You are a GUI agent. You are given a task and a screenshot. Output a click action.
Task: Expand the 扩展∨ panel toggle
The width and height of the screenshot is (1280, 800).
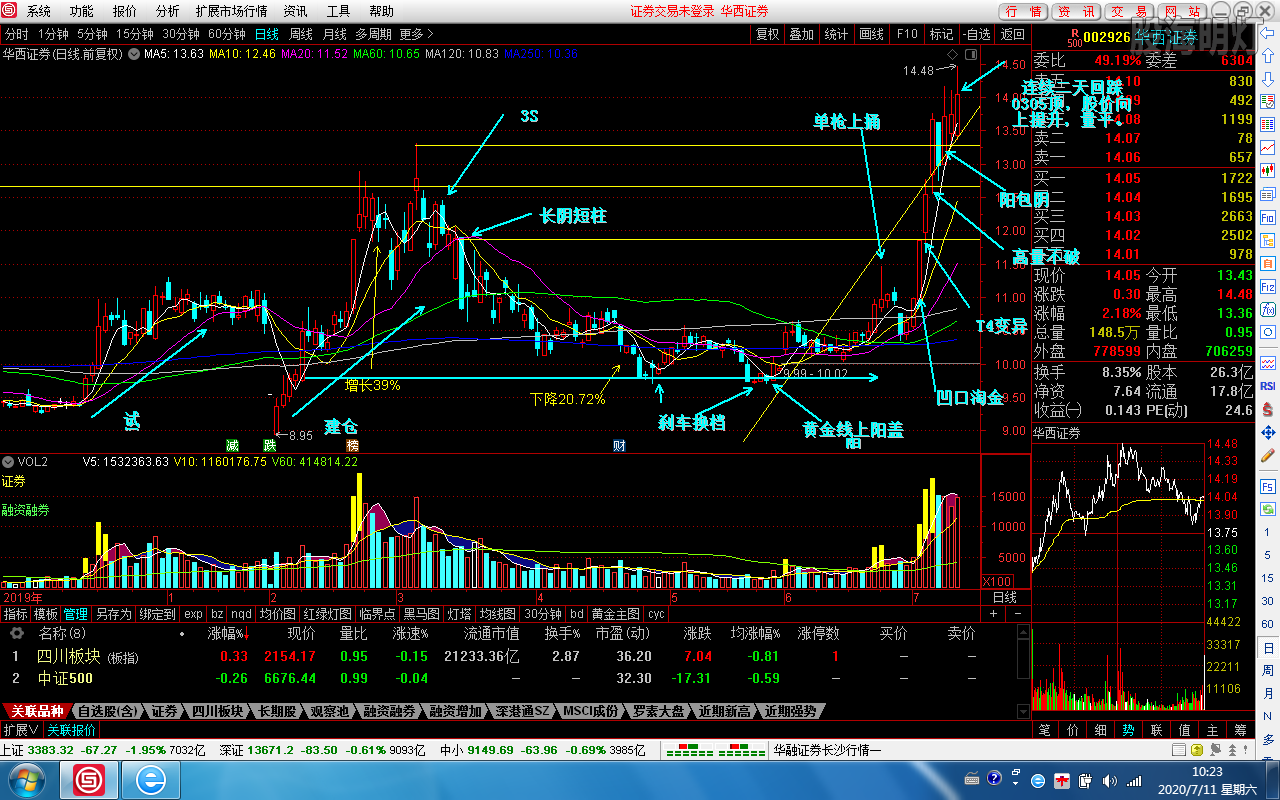click(x=21, y=731)
